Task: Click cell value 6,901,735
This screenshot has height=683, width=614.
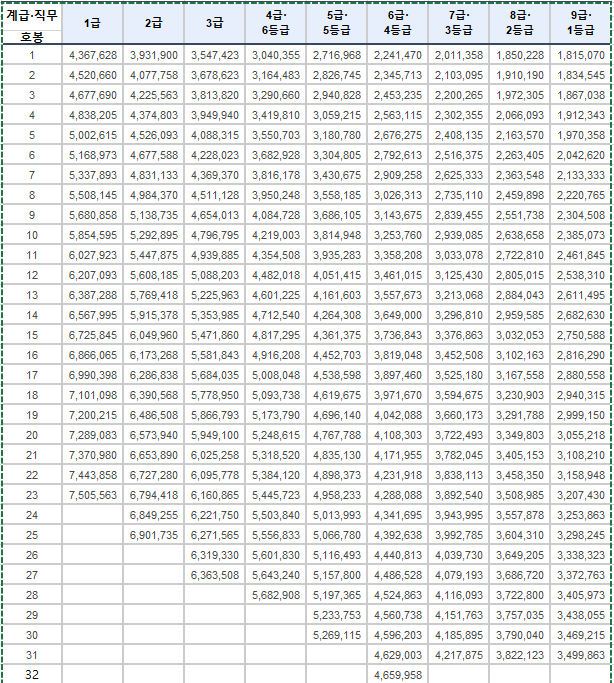Action: point(153,536)
